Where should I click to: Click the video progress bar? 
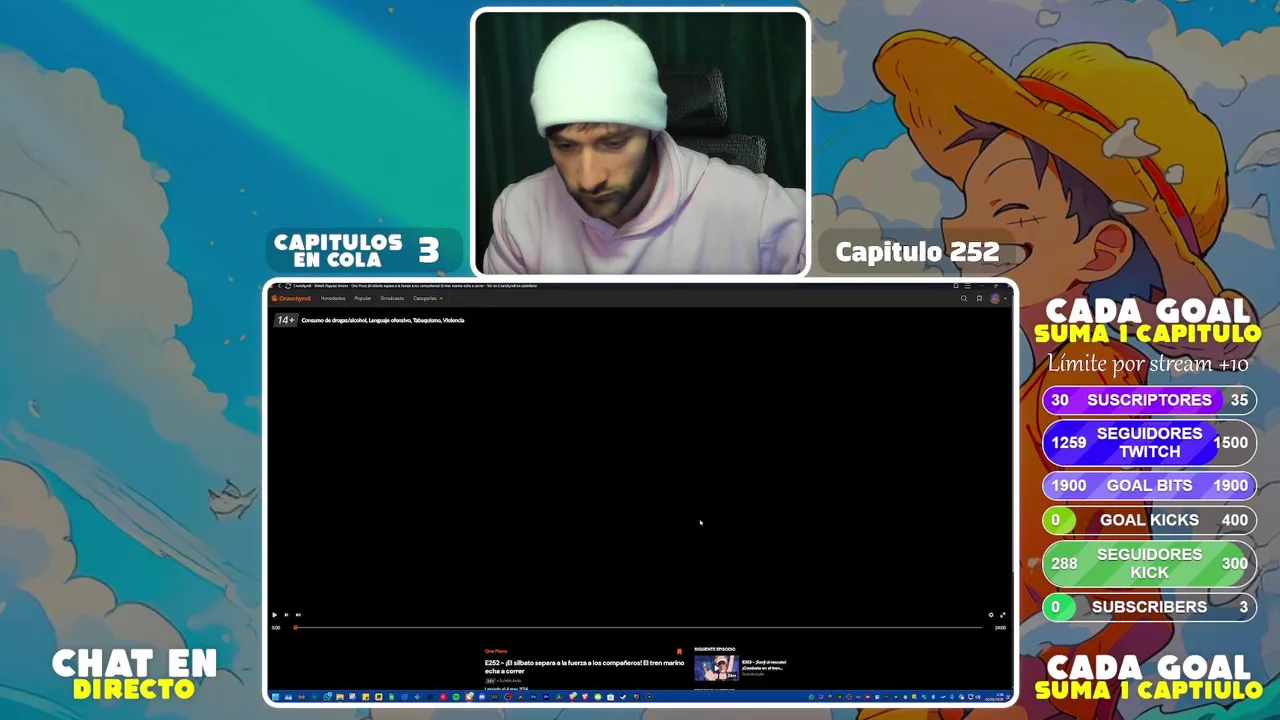coord(639,627)
